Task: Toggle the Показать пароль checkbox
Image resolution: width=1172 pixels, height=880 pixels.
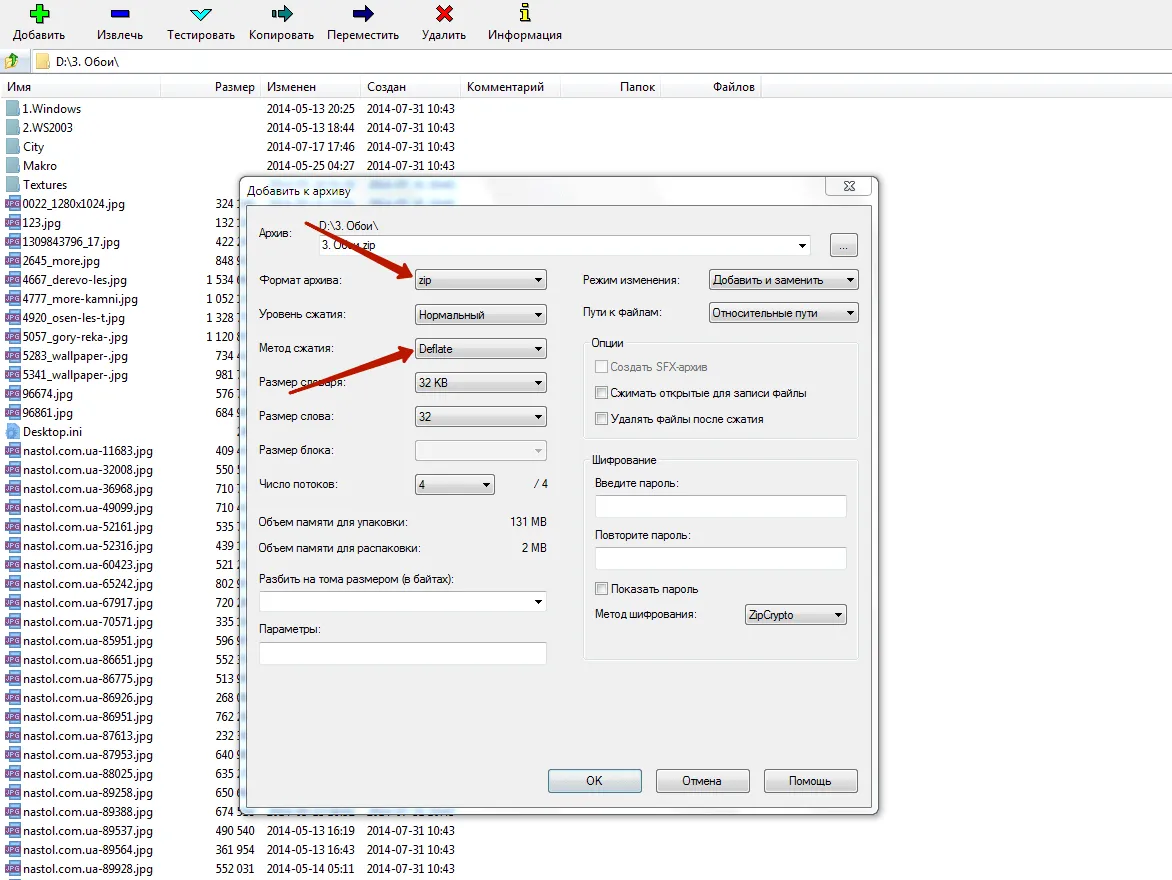Action: click(601, 589)
